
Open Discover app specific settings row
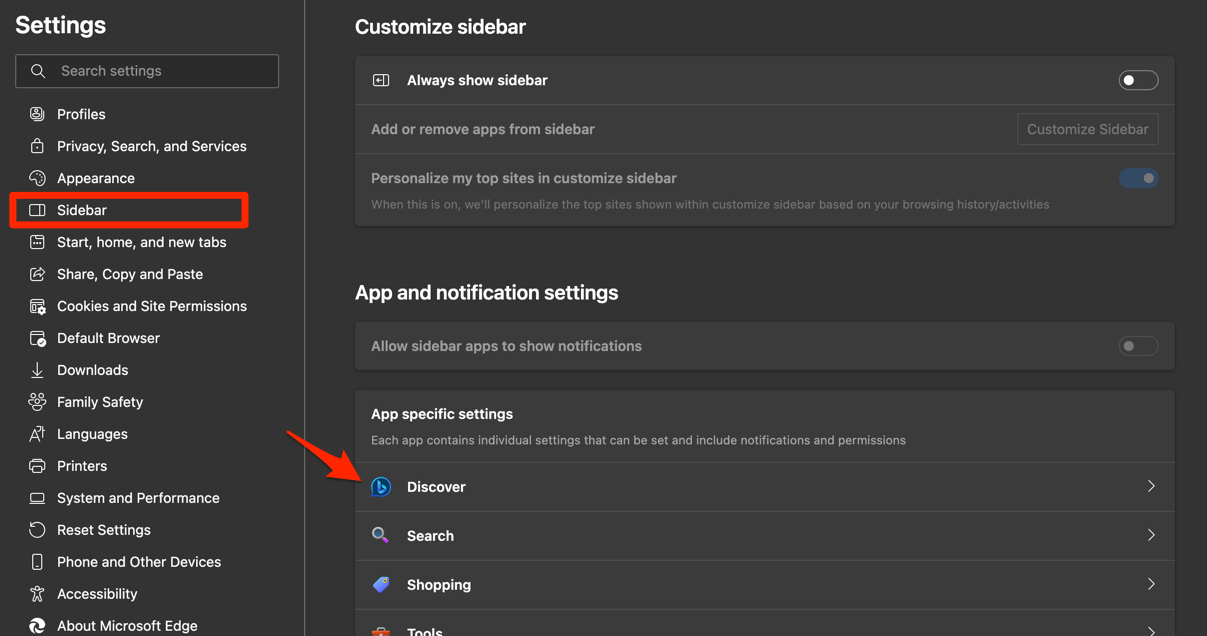pos(765,487)
